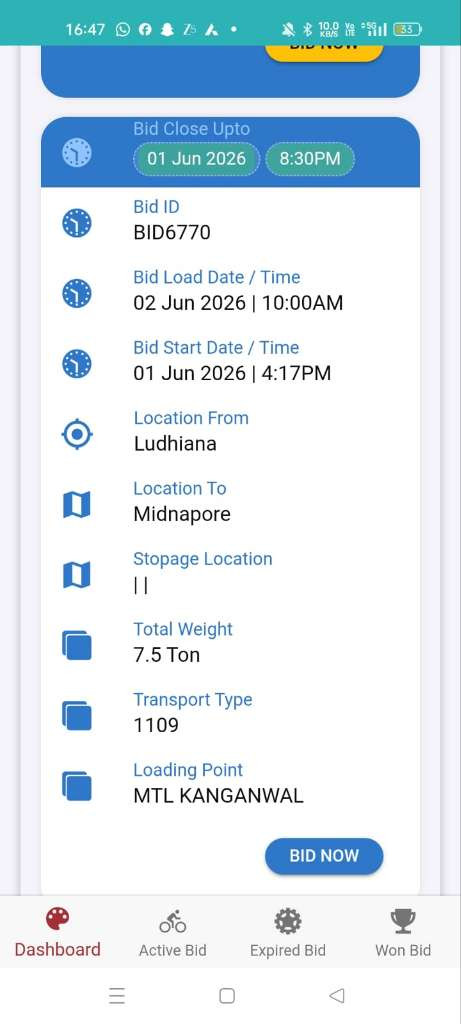This screenshot has width=461, height=1024.
Task: Switch to the Expired Bid tab
Action: (288, 931)
